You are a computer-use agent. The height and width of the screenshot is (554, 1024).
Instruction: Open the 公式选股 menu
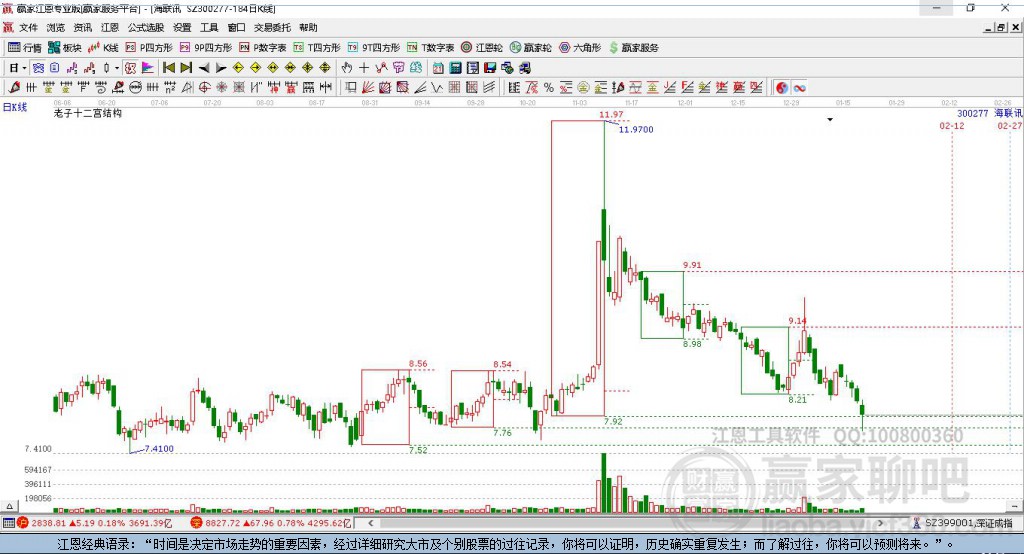[x=146, y=27]
